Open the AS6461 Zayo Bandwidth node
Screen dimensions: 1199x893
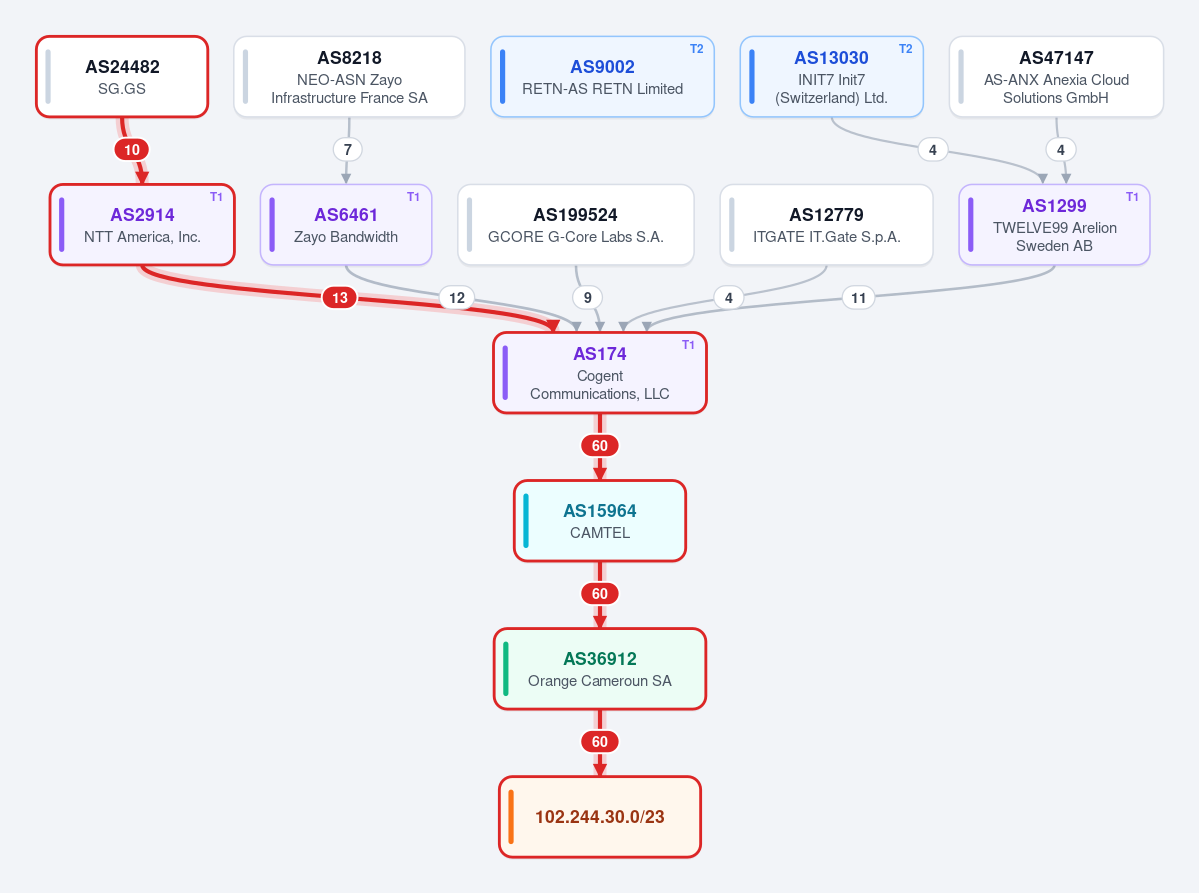(x=346, y=225)
